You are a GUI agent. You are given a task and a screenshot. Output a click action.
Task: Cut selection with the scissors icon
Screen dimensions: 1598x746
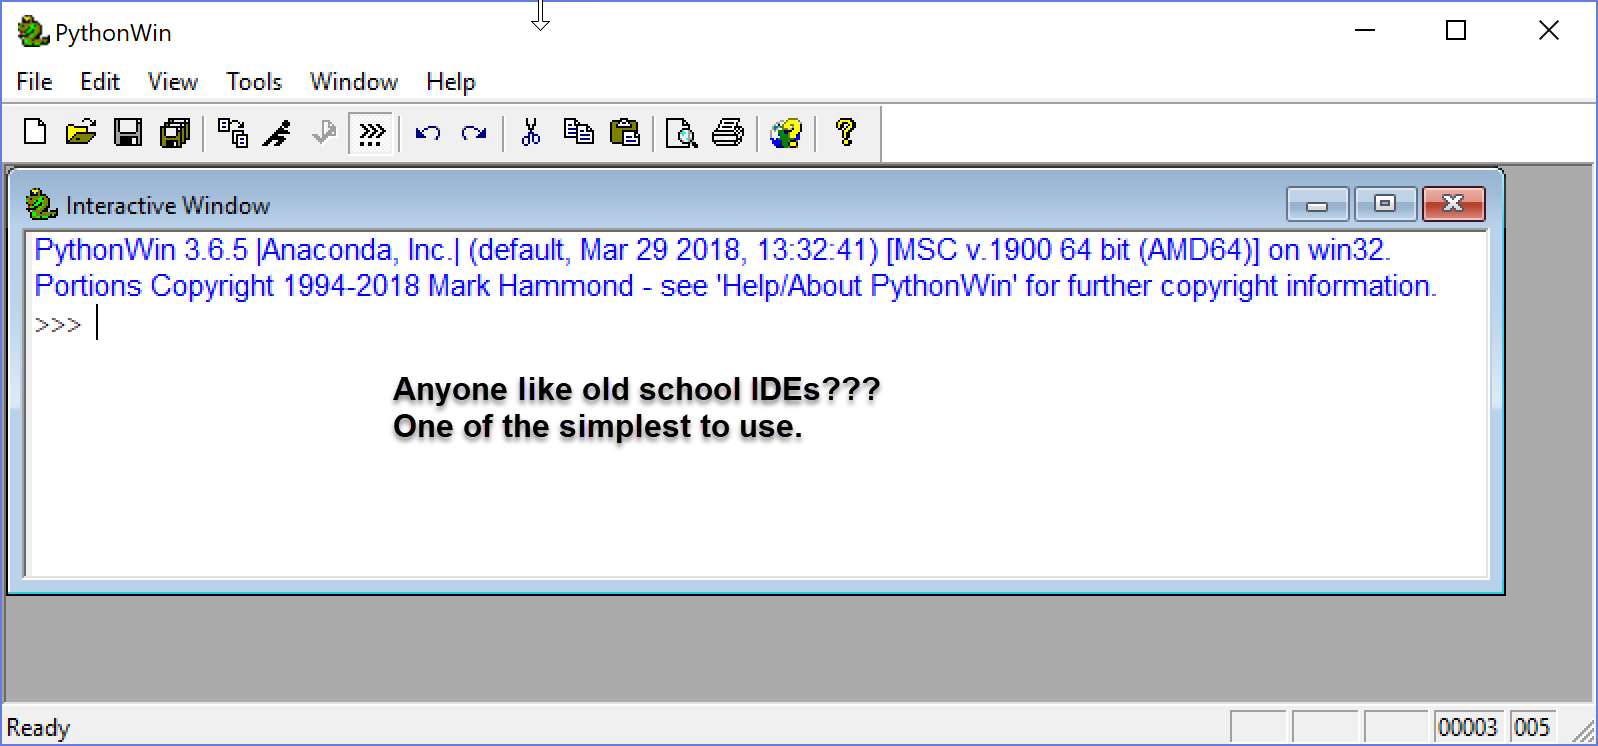[x=531, y=132]
